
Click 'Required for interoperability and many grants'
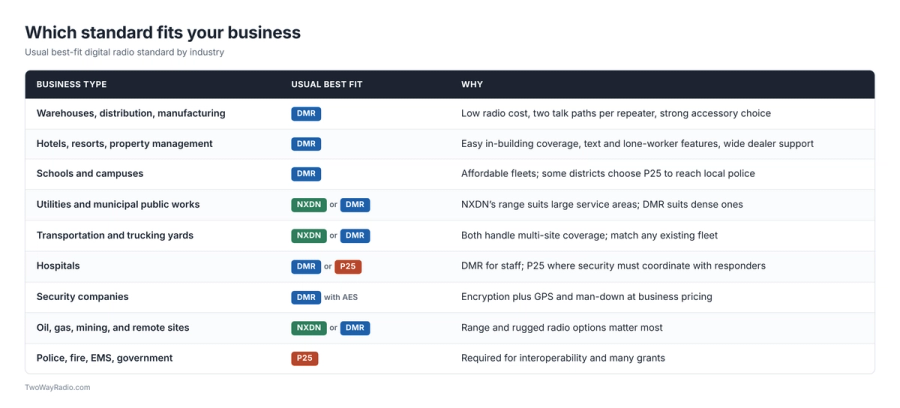563,359
